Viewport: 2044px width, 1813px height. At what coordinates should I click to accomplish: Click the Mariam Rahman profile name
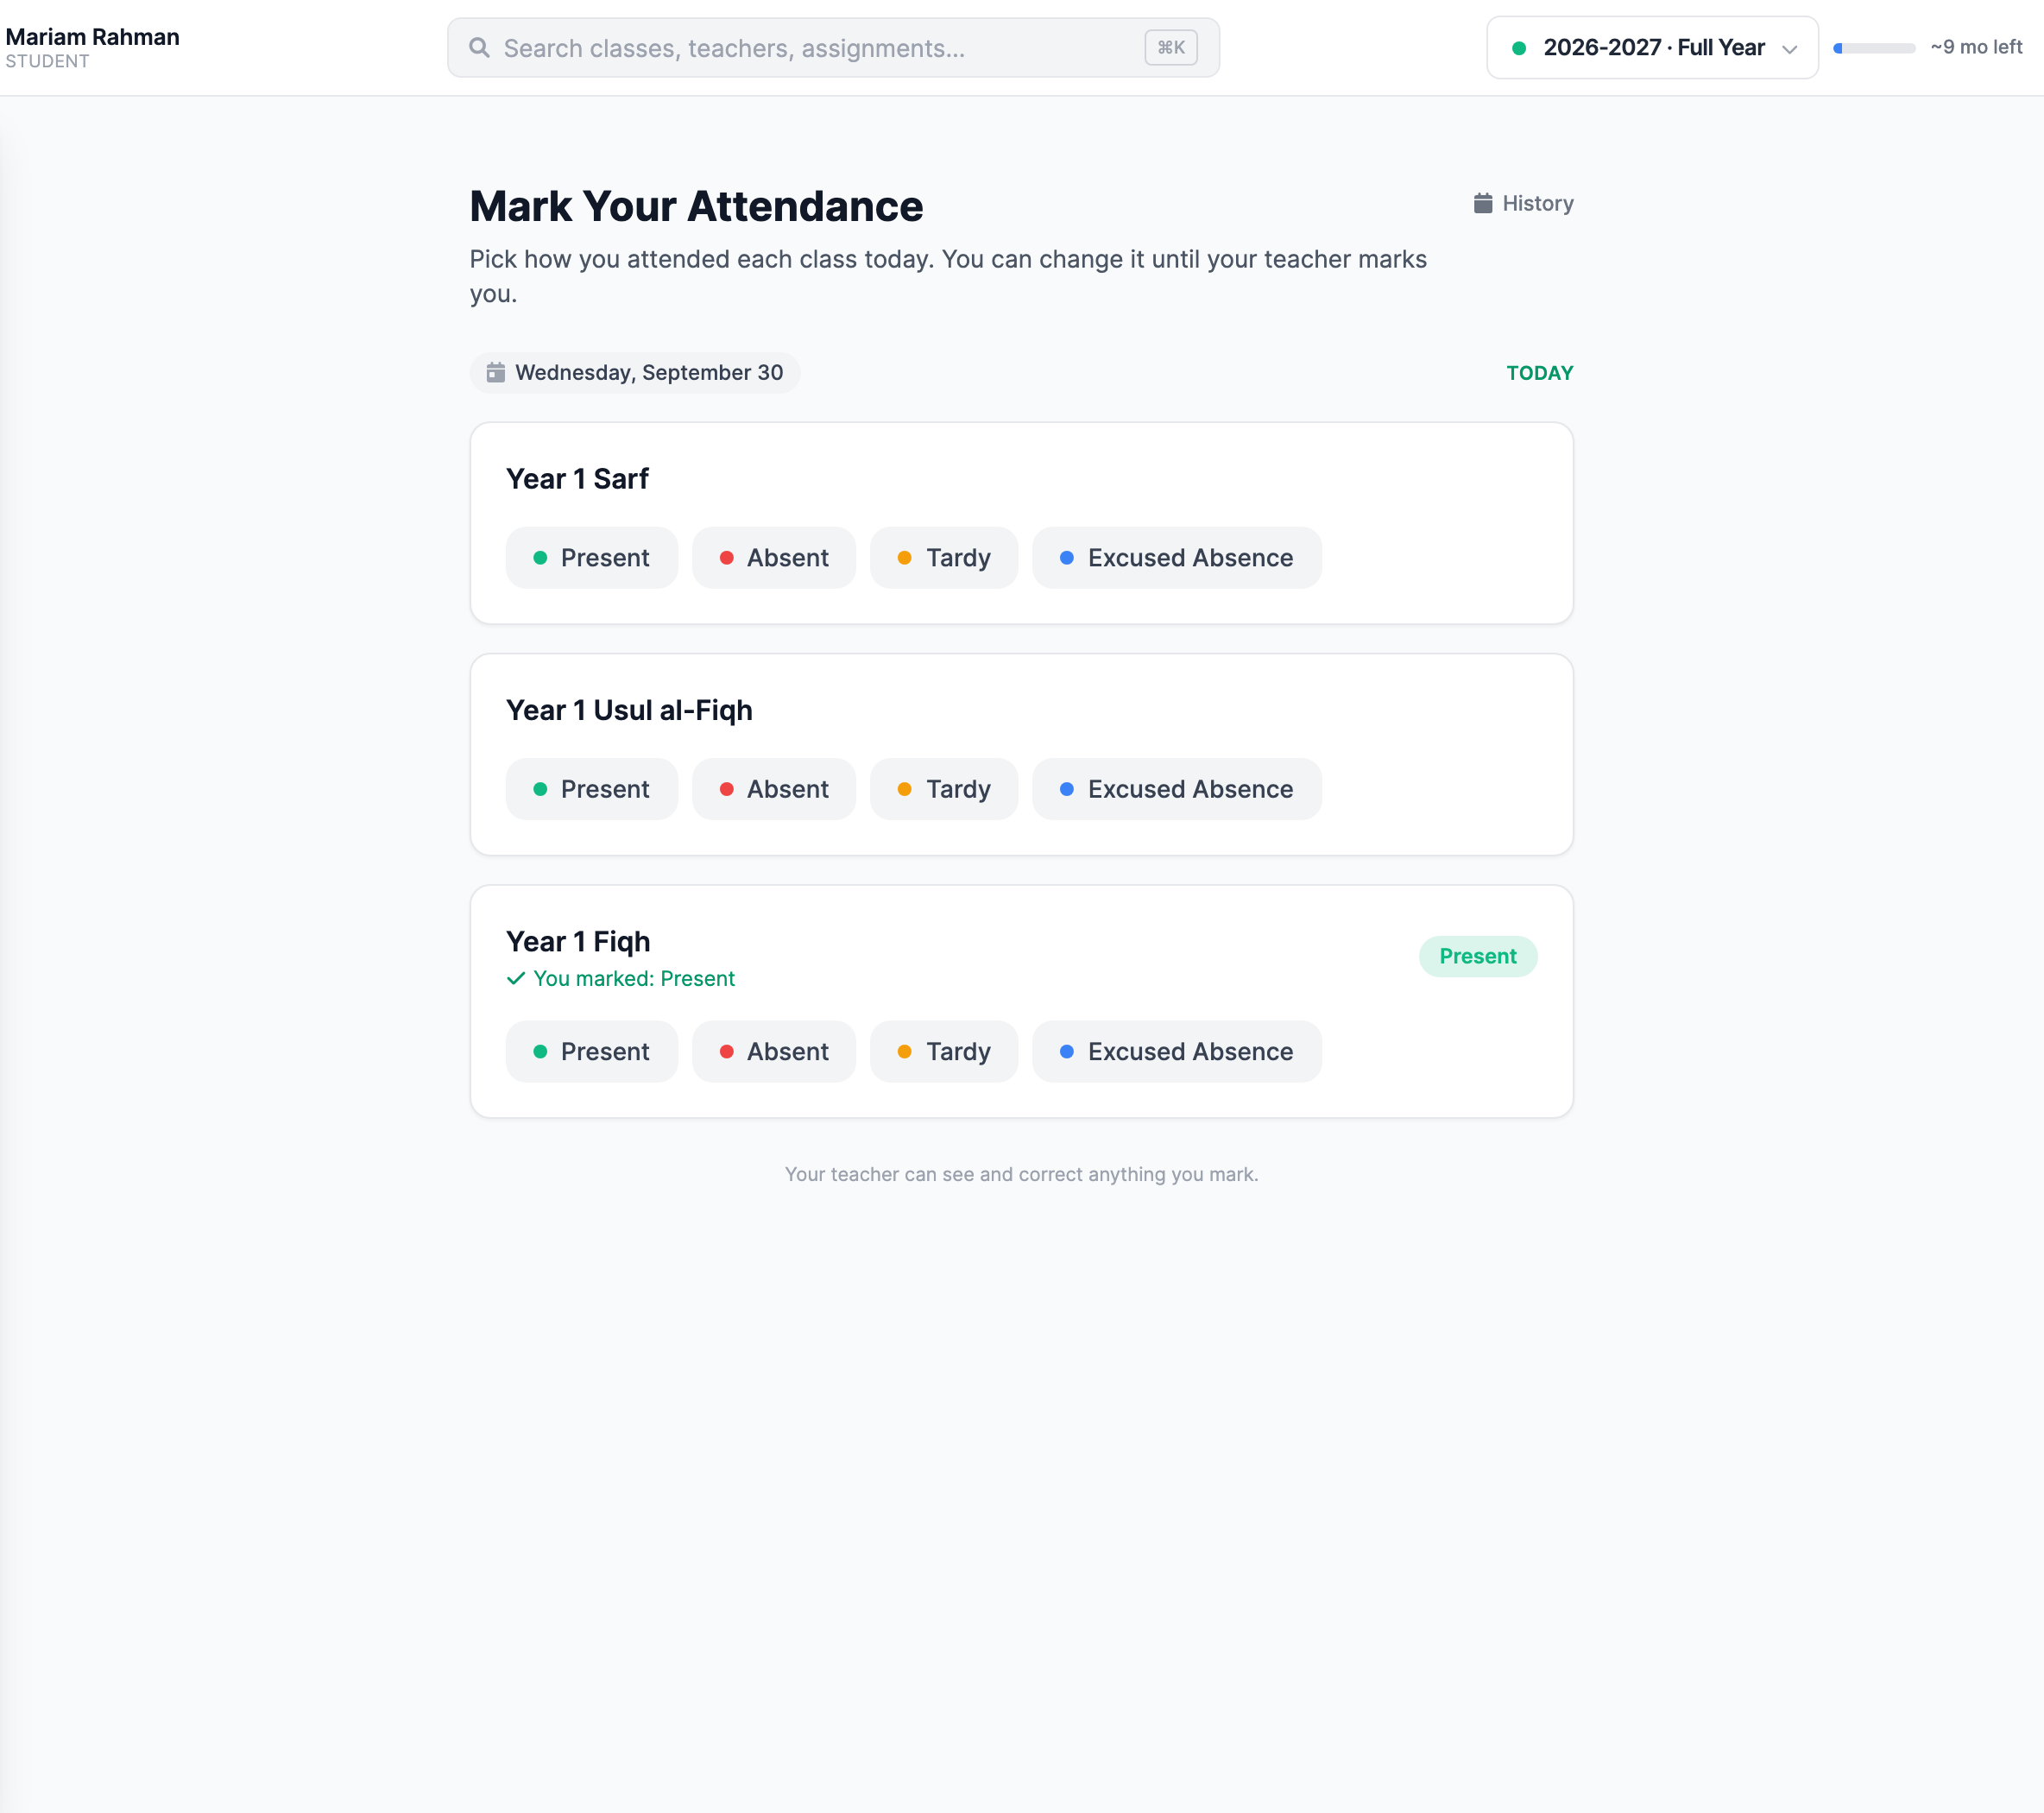pos(93,37)
